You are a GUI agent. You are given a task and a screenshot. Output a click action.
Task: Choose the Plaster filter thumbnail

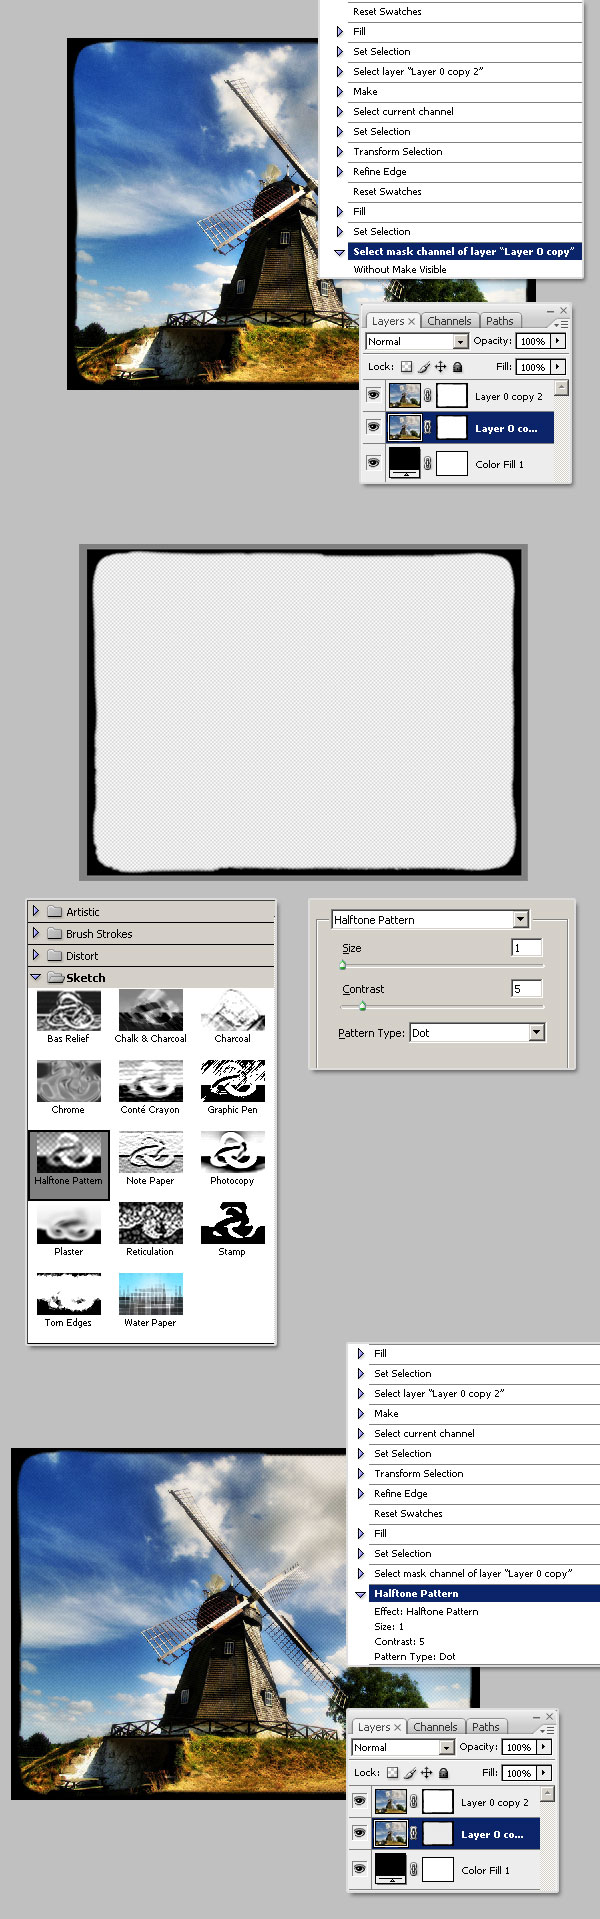click(x=68, y=1223)
